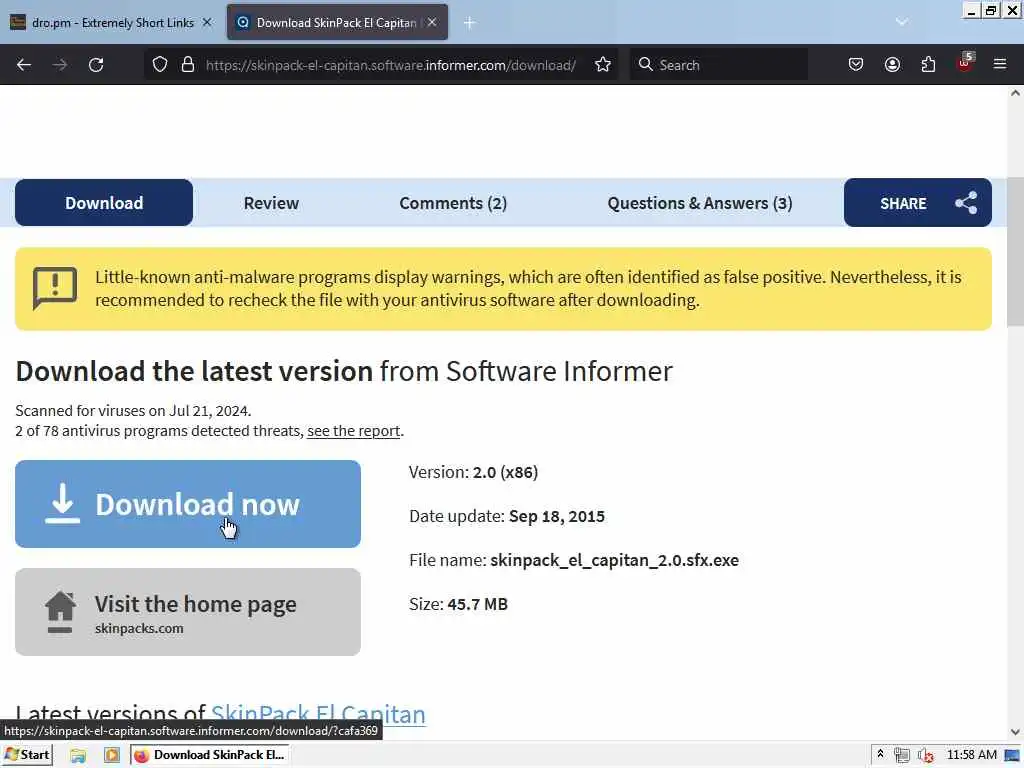Screen dimensions: 1024x768
Task: Open the Firefox account icon
Action: pyautogui.click(x=892, y=65)
